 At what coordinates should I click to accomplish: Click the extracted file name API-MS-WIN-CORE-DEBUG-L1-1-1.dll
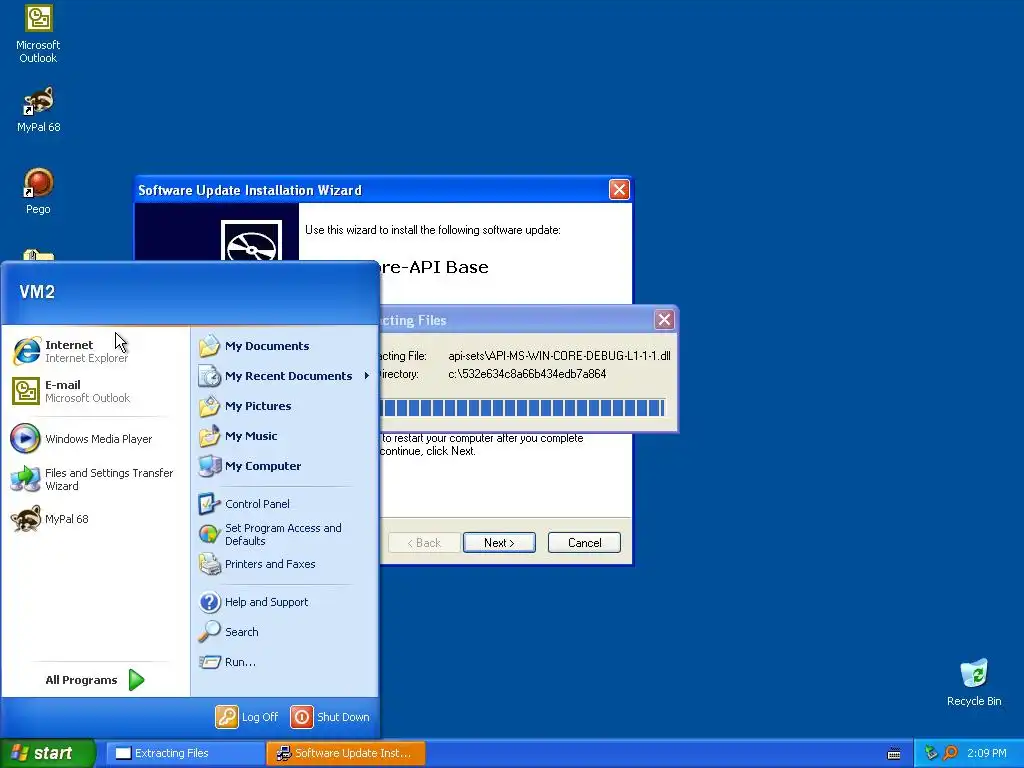pyautogui.click(x=579, y=356)
